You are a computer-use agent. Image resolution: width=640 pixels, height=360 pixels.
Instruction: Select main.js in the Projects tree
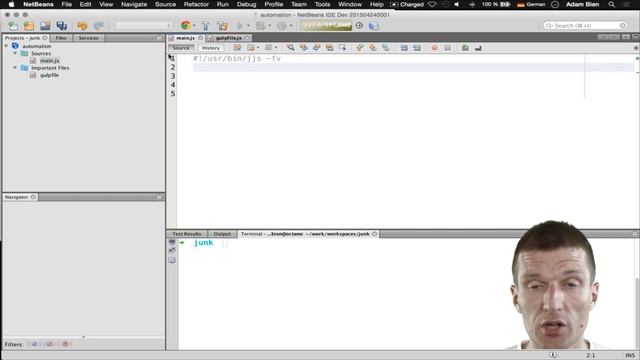point(49,61)
